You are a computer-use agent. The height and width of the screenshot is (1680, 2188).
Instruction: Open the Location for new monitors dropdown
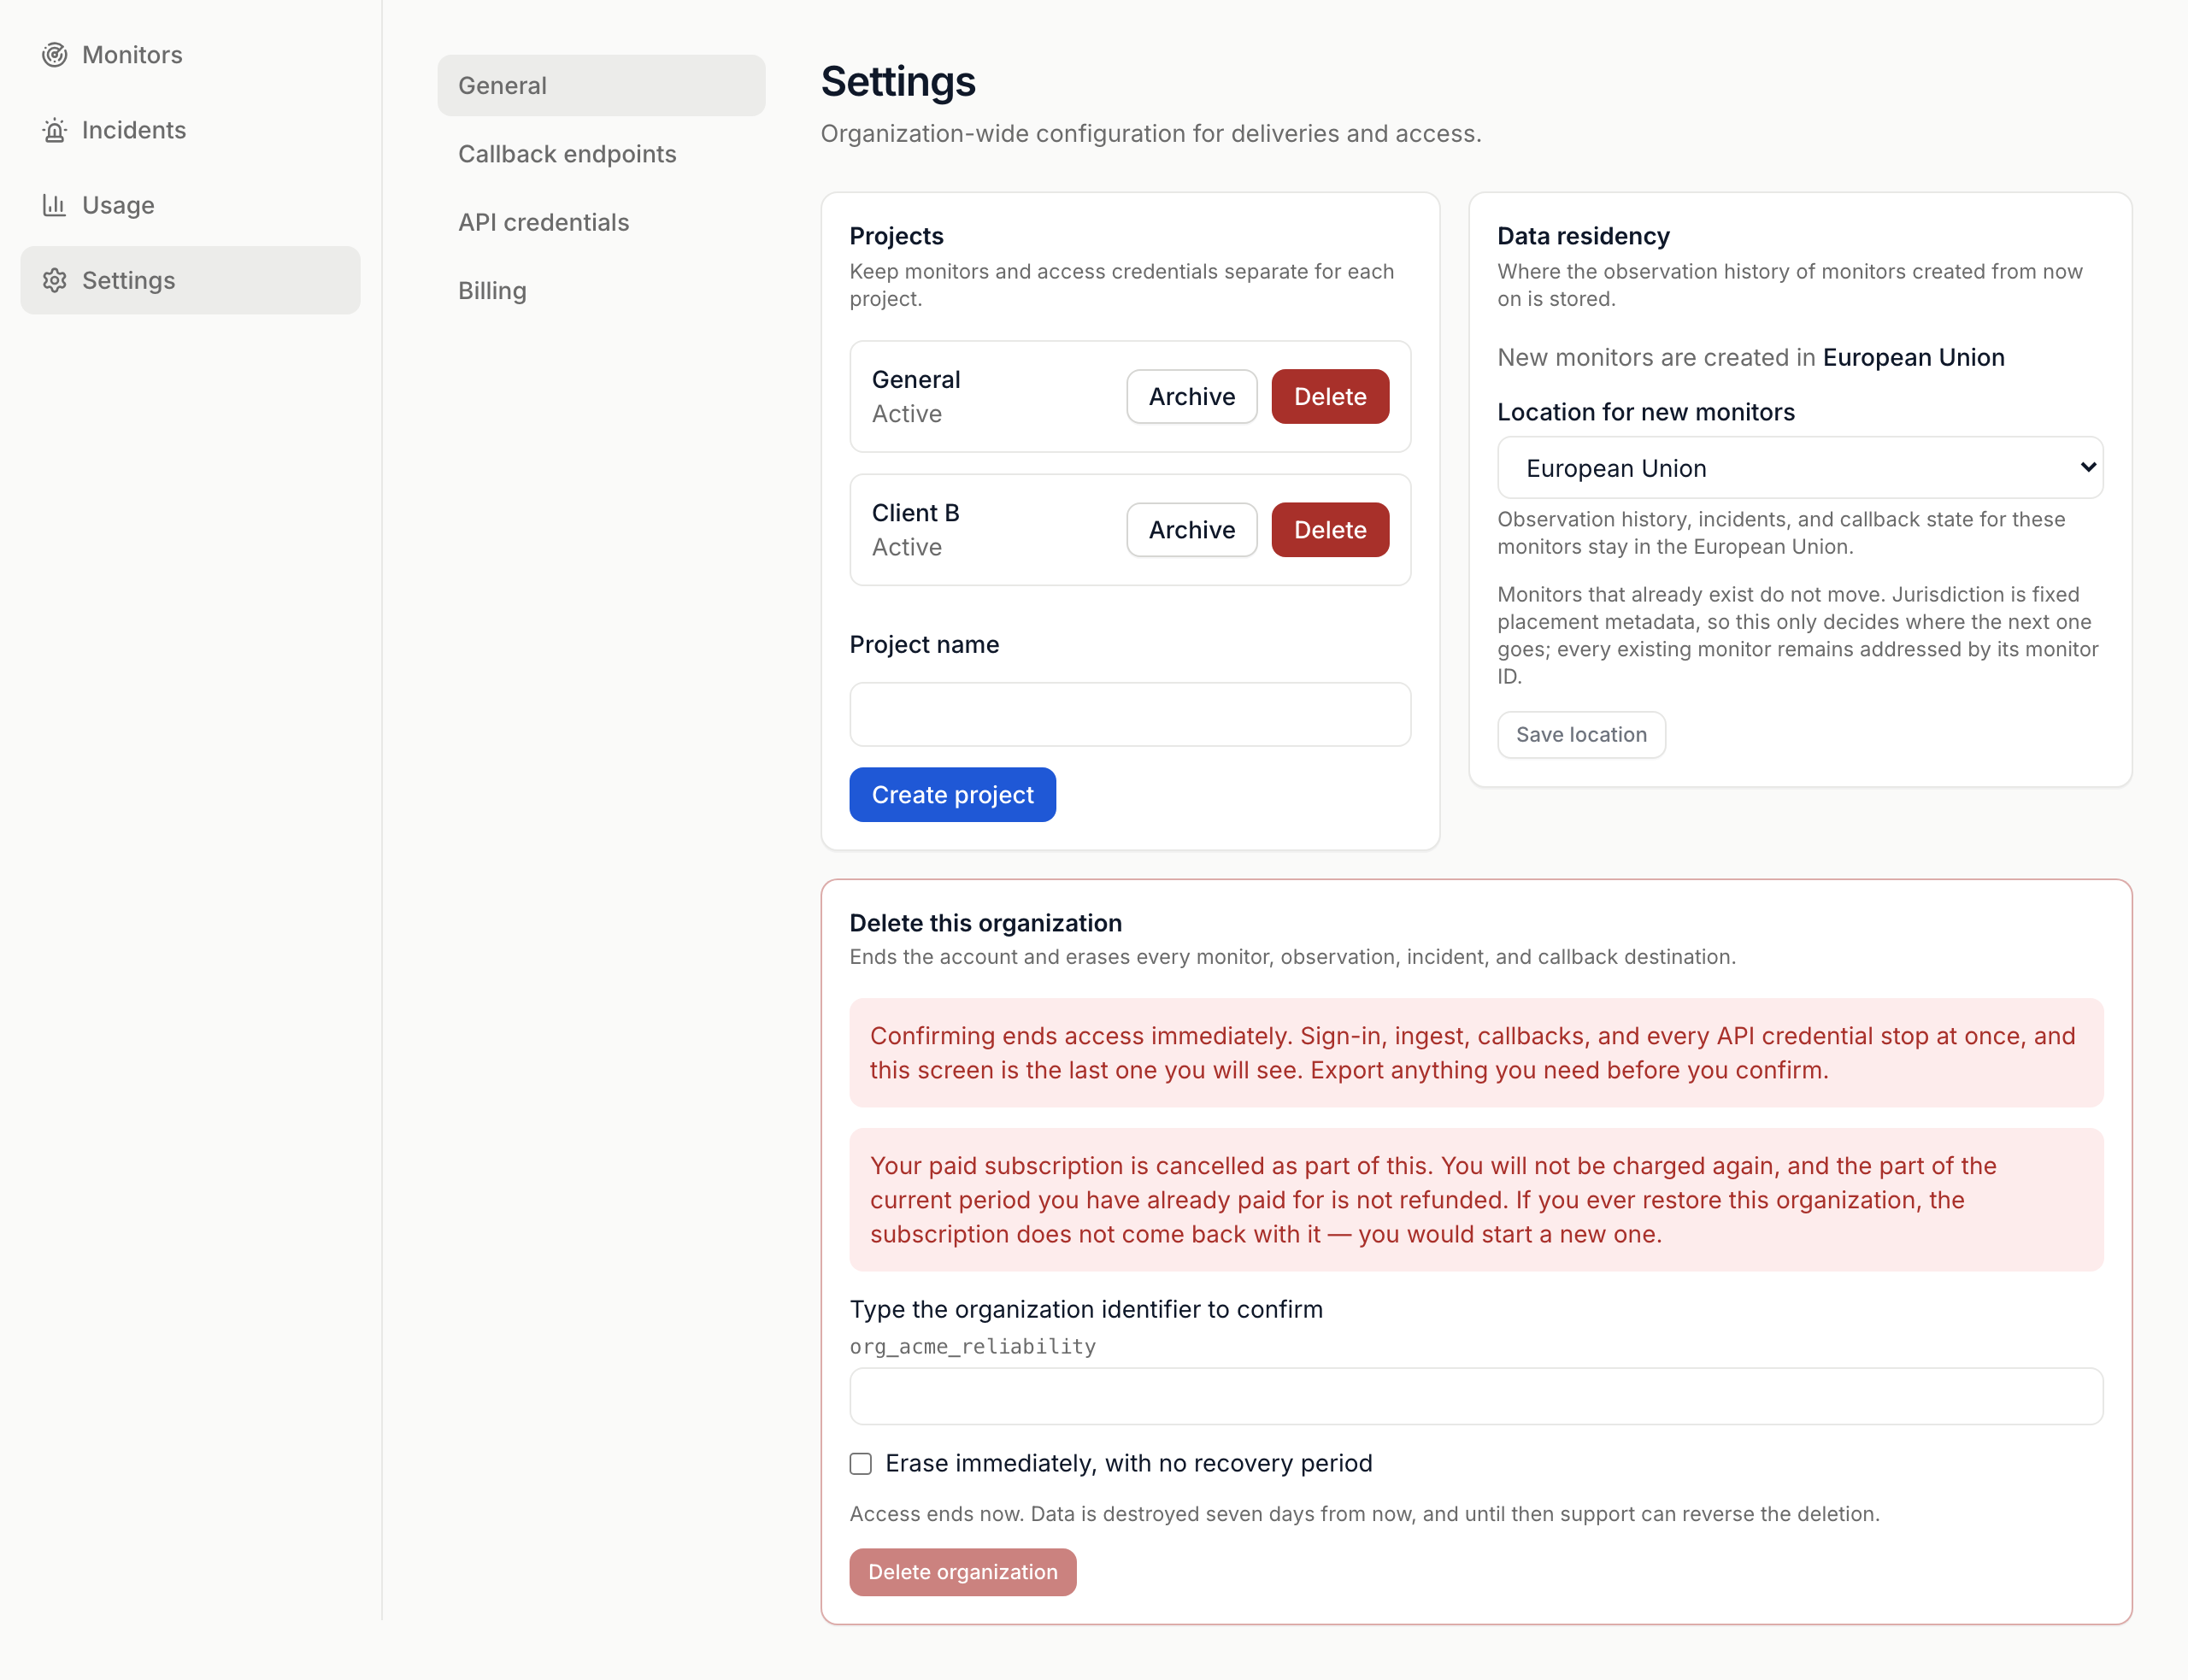(1799, 467)
